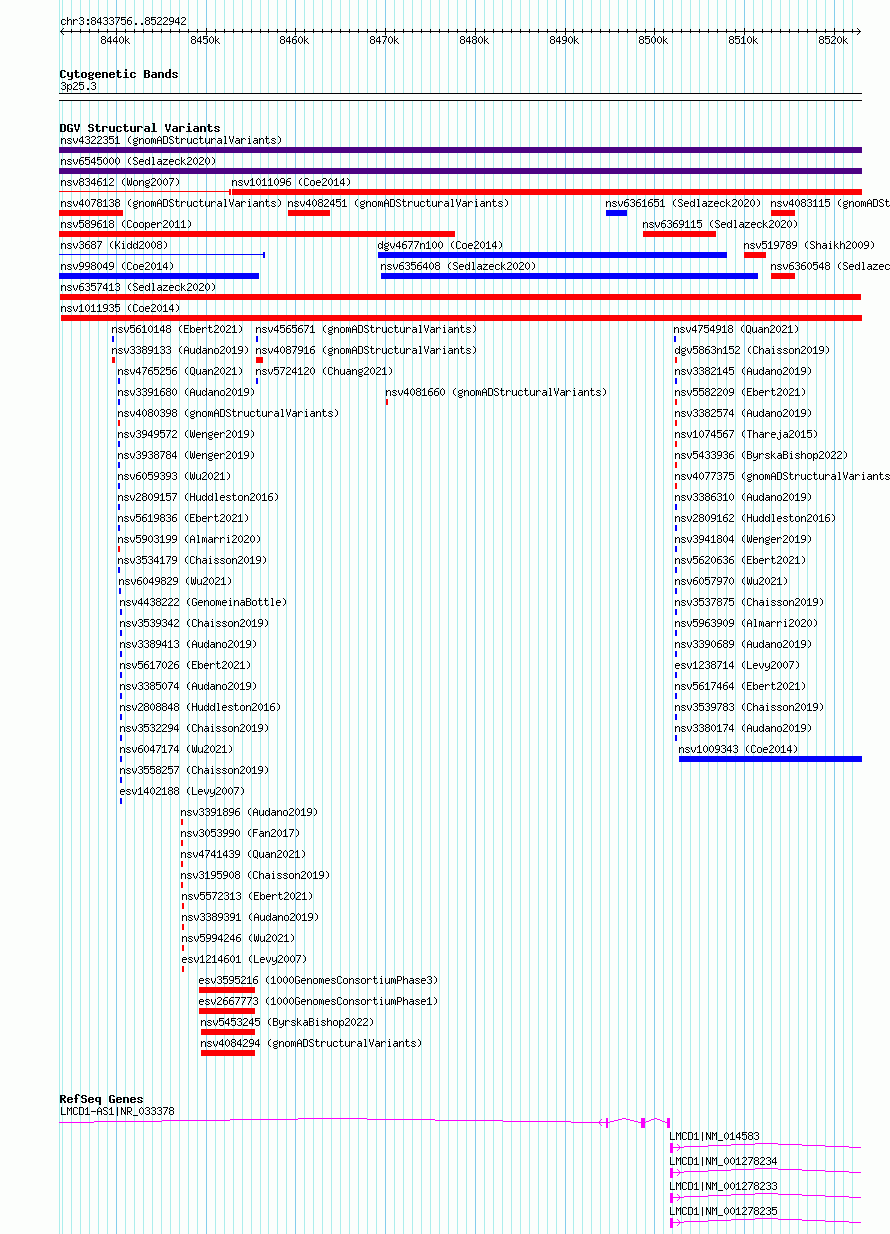Select nsv4087916 gnomAD variant label
Image resolution: width=890 pixels, height=1234 pixels.
pos(366,350)
